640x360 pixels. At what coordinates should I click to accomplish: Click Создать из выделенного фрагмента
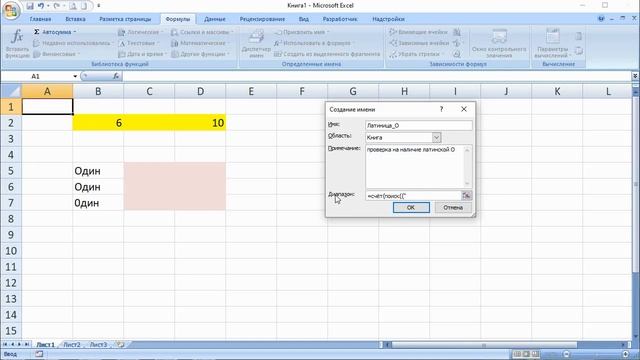coord(327,54)
